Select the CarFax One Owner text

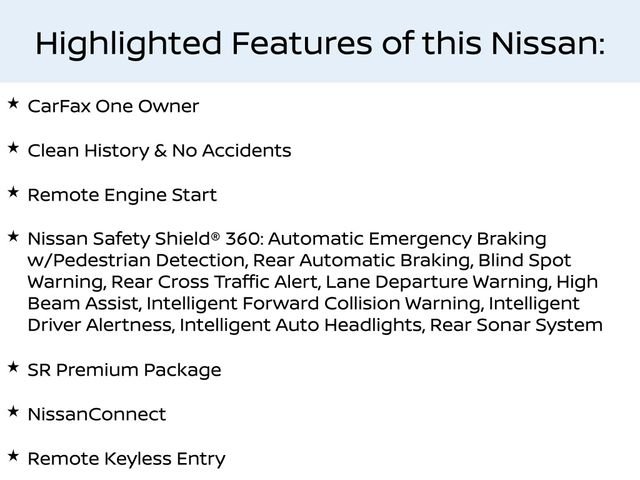[113, 106]
